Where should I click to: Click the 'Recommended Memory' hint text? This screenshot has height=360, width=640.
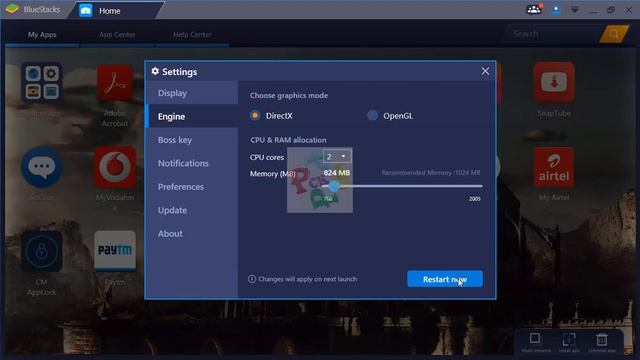[431, 173]
